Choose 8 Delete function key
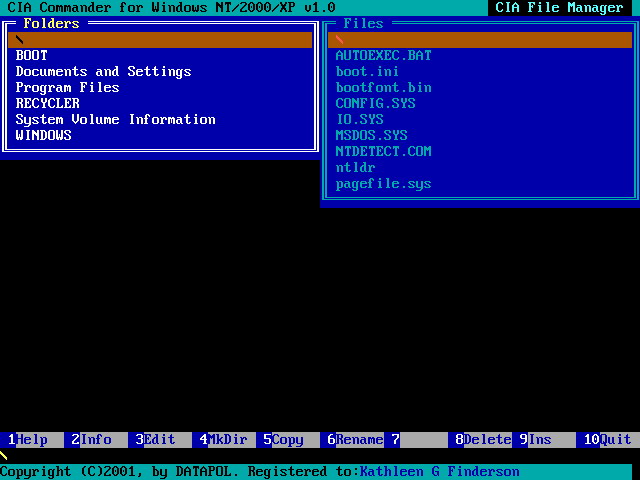The image size is (640, 480). point(480,440)
